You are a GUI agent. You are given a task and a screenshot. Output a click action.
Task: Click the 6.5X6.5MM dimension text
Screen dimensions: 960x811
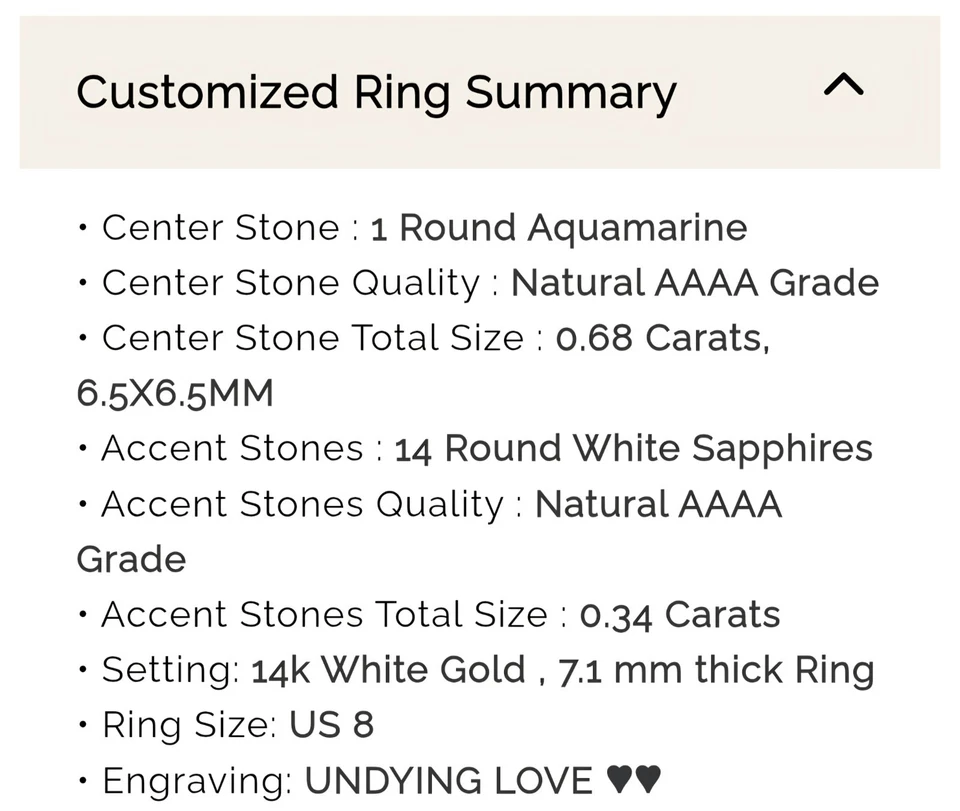(175, 393)
